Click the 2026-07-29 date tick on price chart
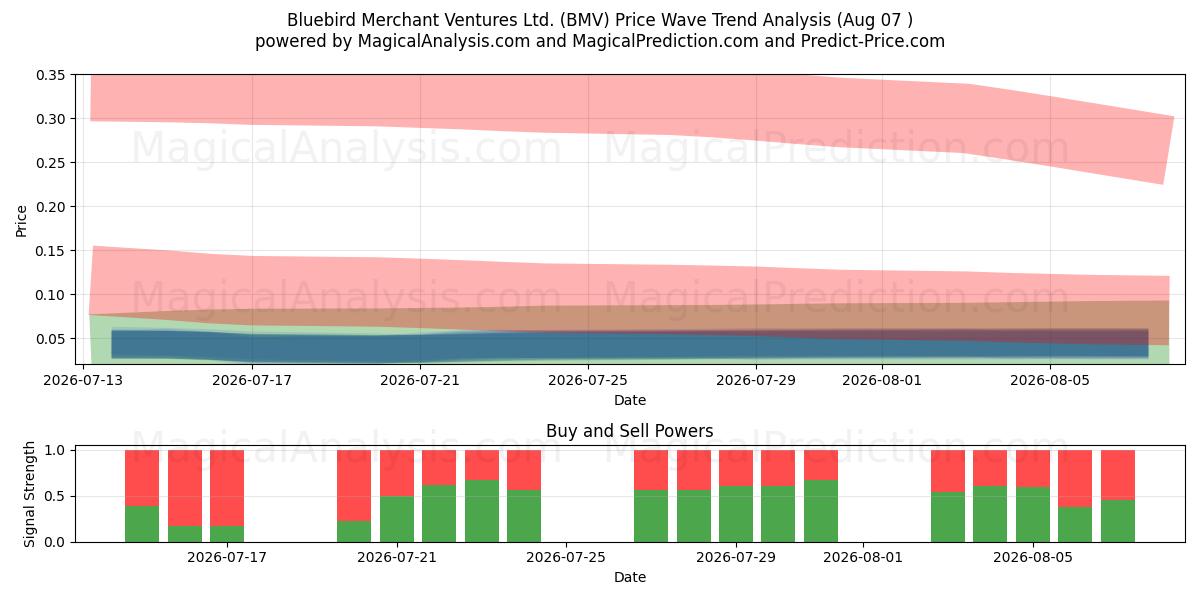The height and width of the screenshot is (600, 1200). click(756, 380)
